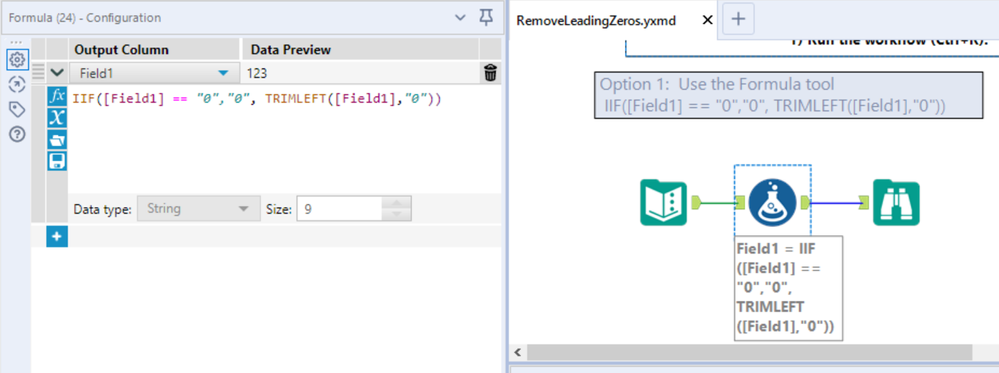Screen dimensions: 999x373
Task: Pin the Configuration panel
Action: tap(485, 18)
